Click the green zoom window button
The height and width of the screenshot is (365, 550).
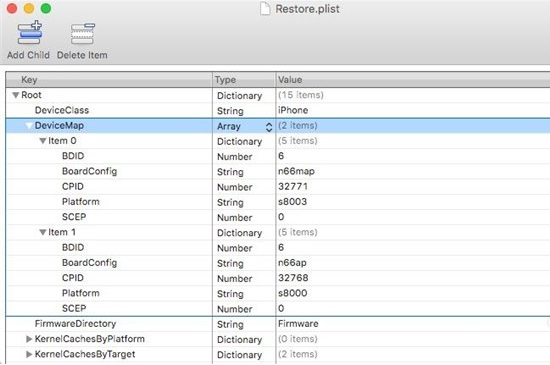click(x=46, y=8)
